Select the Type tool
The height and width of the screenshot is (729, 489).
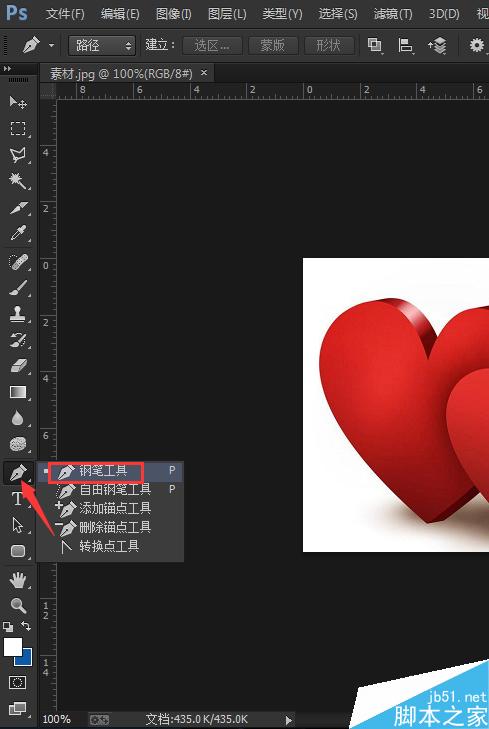pos(18,499)
